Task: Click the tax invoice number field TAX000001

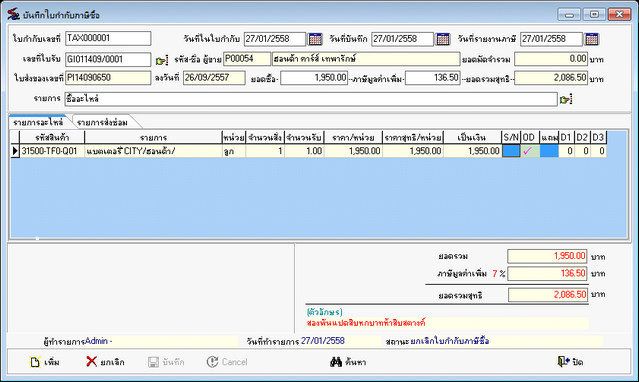Action: tap(108, 39)
